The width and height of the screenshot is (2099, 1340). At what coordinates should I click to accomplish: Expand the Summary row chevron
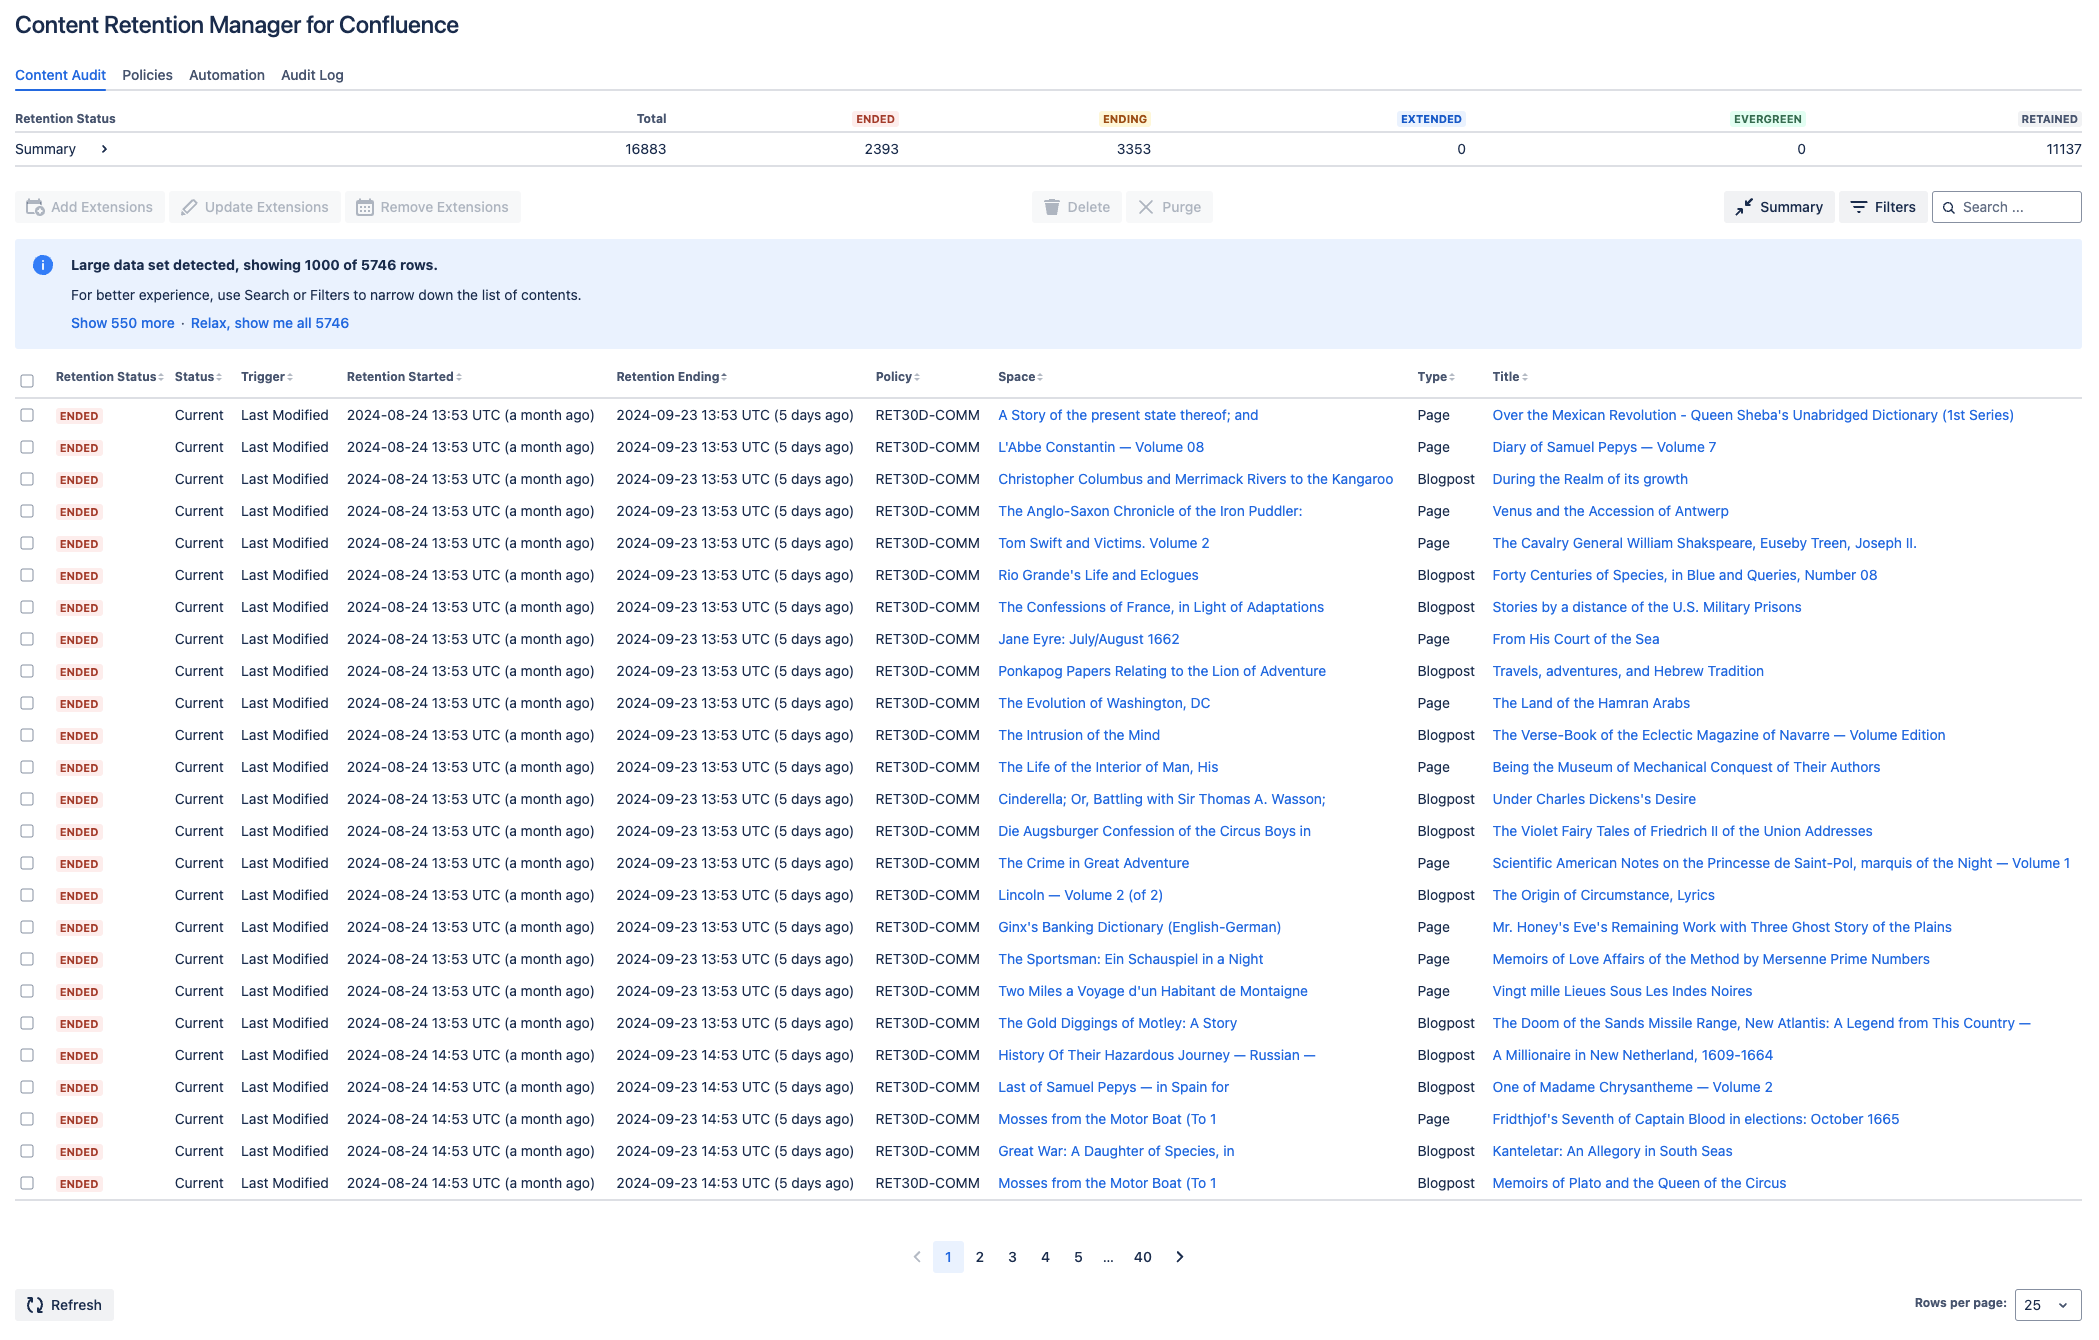click(104, 149)
